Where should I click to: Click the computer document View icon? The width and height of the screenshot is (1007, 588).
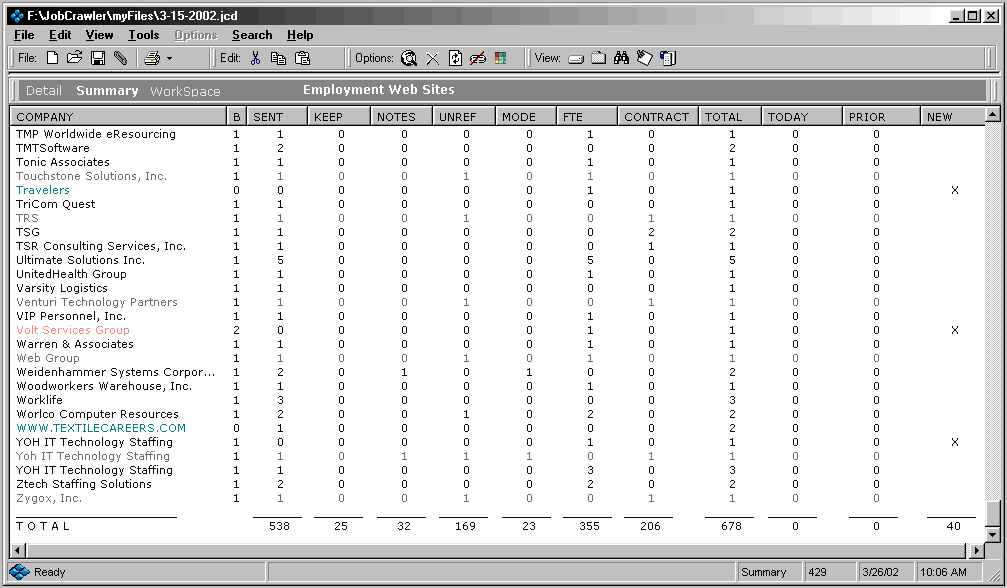pos(668,58)
